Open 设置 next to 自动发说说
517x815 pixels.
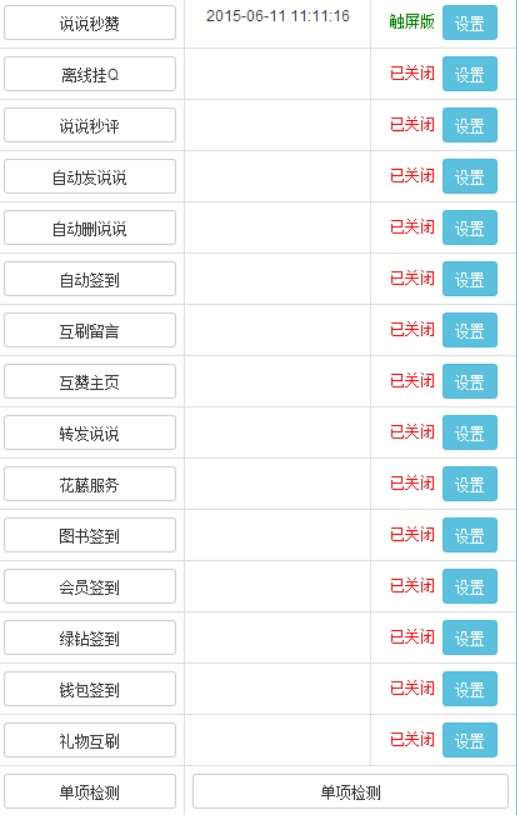point(470,177)
